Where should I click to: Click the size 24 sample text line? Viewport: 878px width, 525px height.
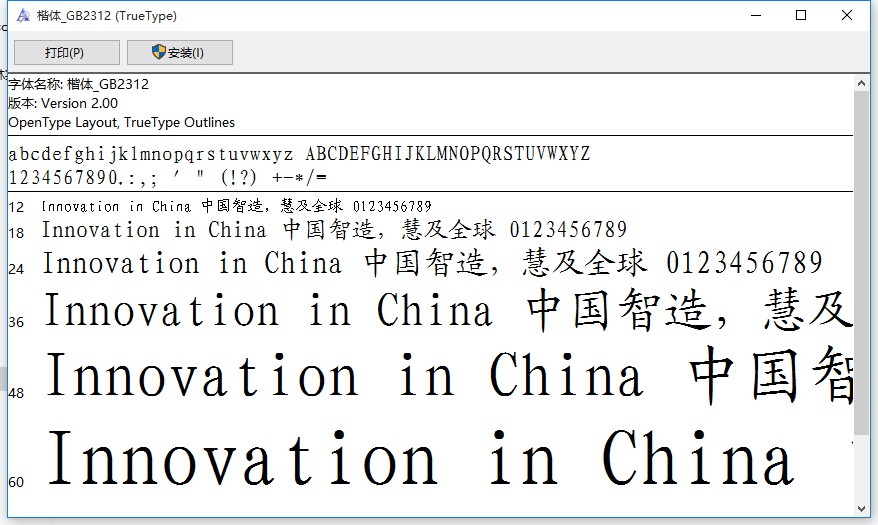tap(433, 263)
